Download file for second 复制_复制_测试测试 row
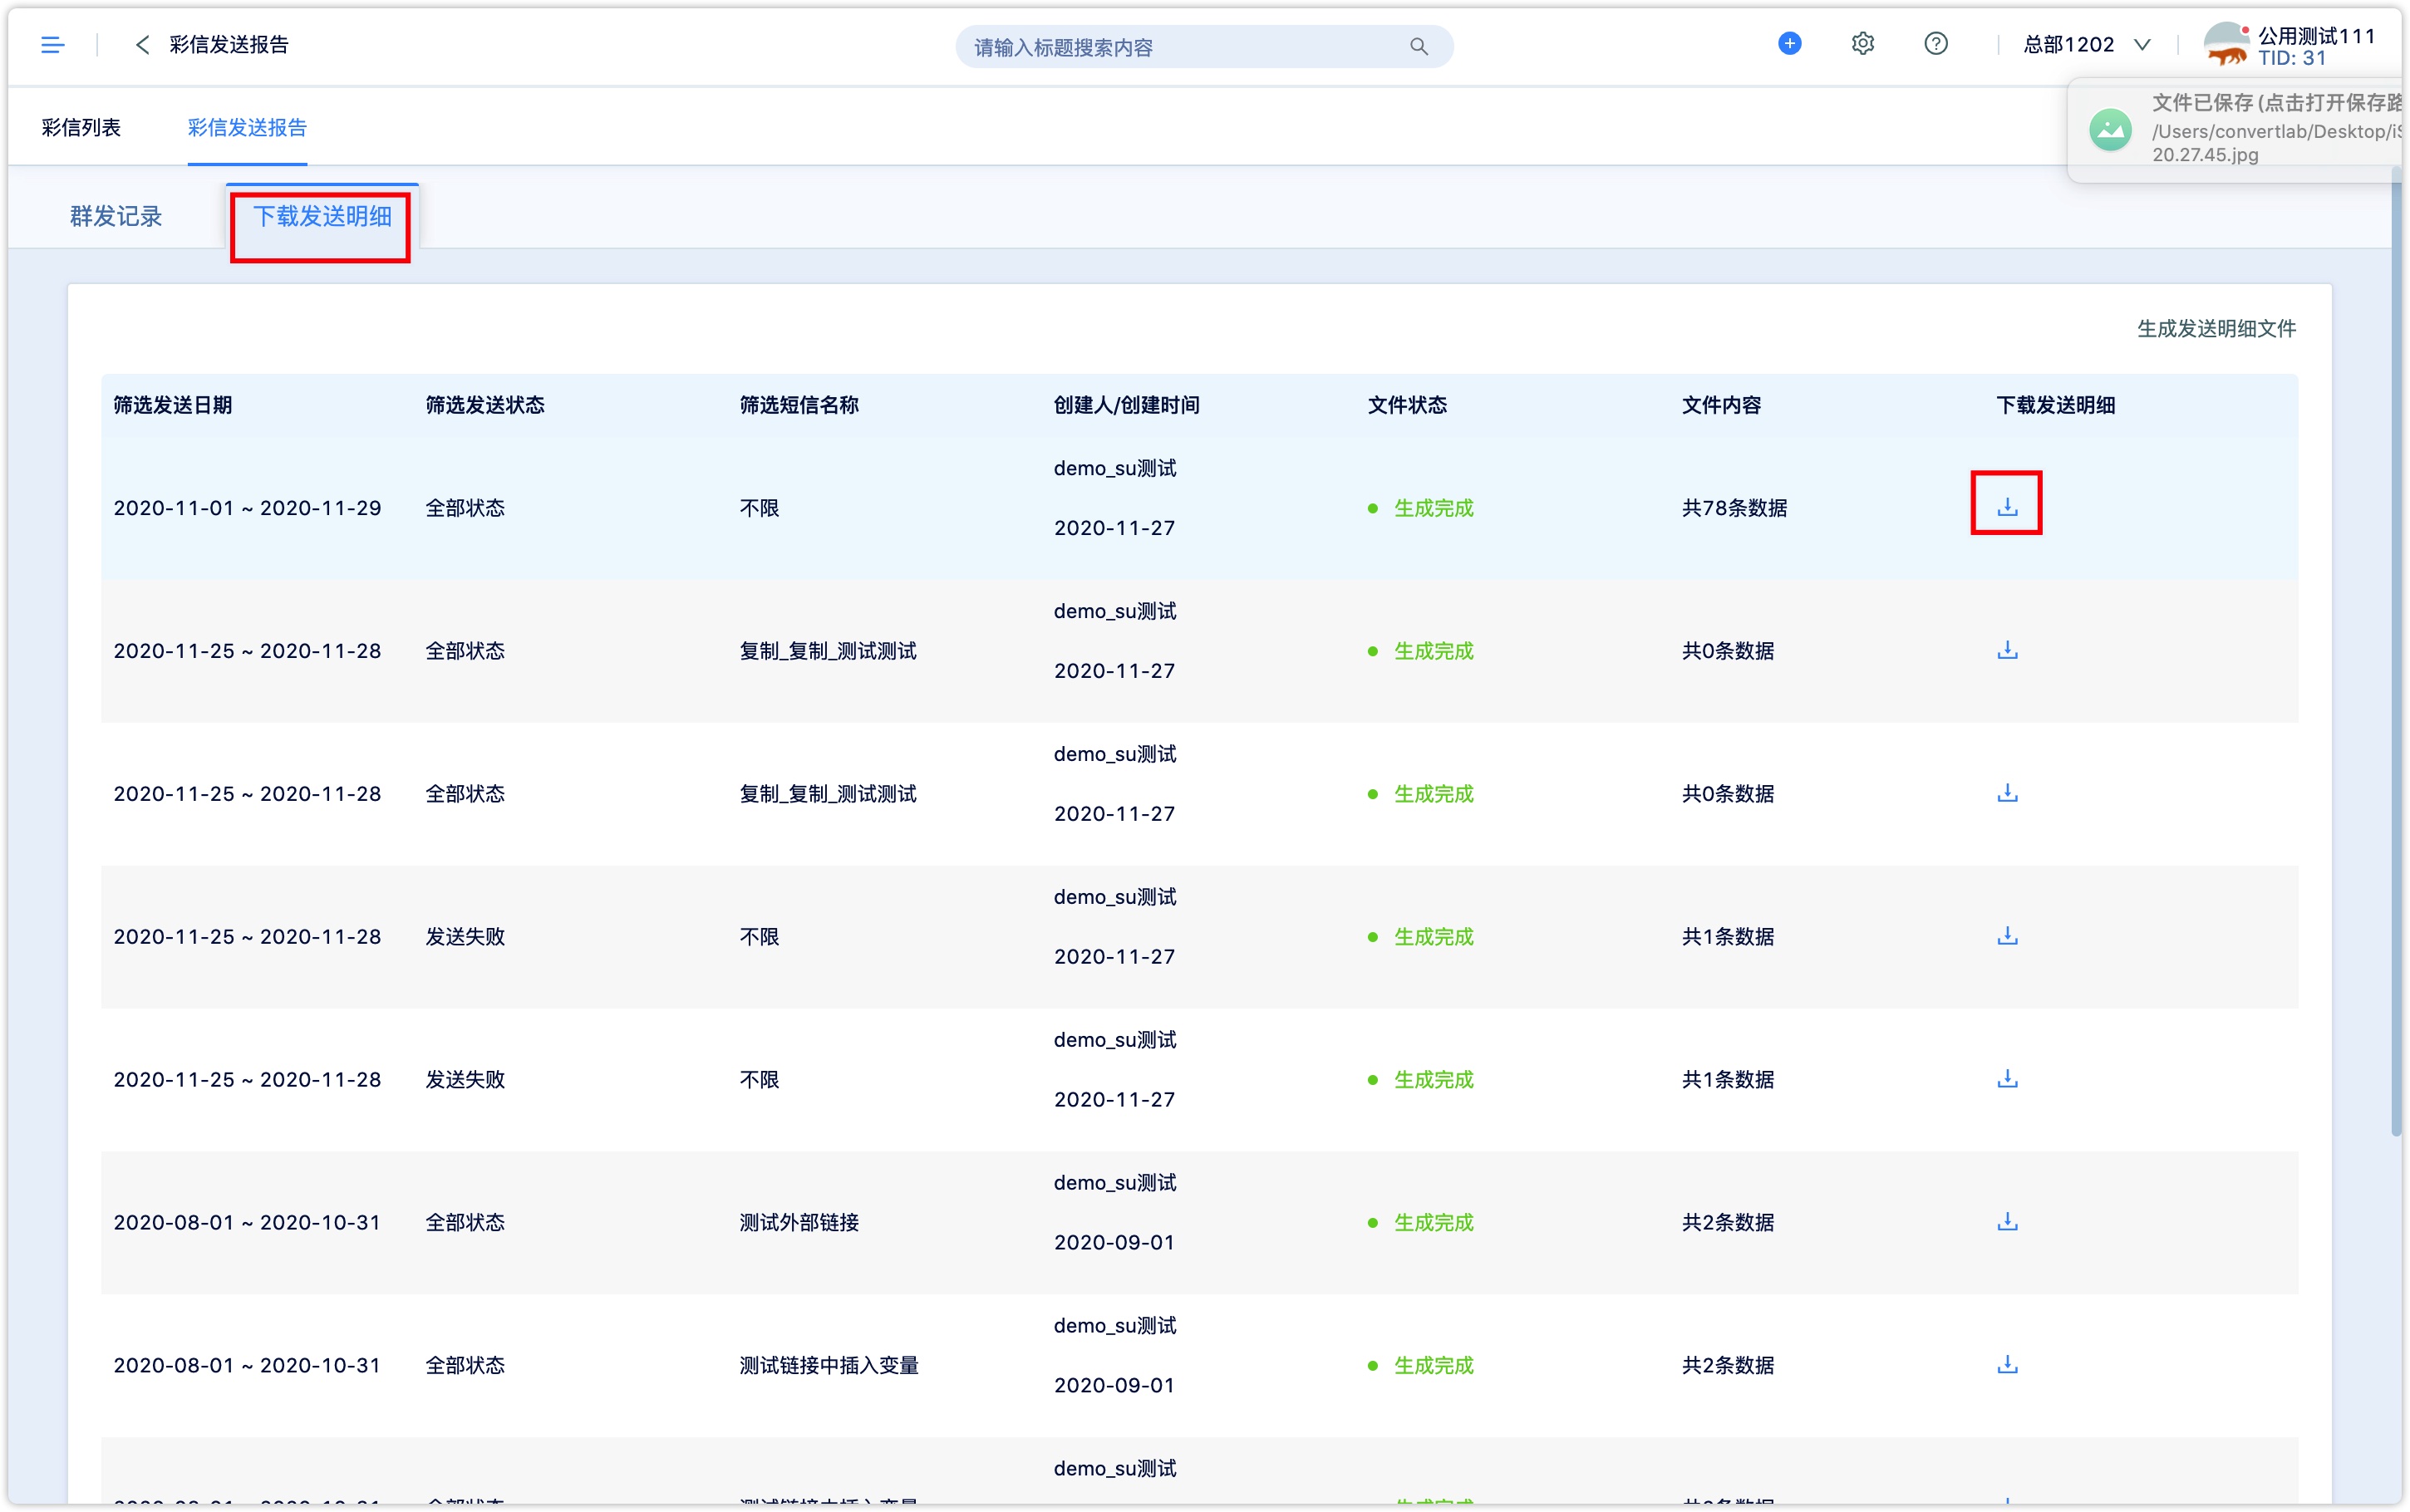The height and width of the screenshot is (1512, 2410). tap(2006, 794)
